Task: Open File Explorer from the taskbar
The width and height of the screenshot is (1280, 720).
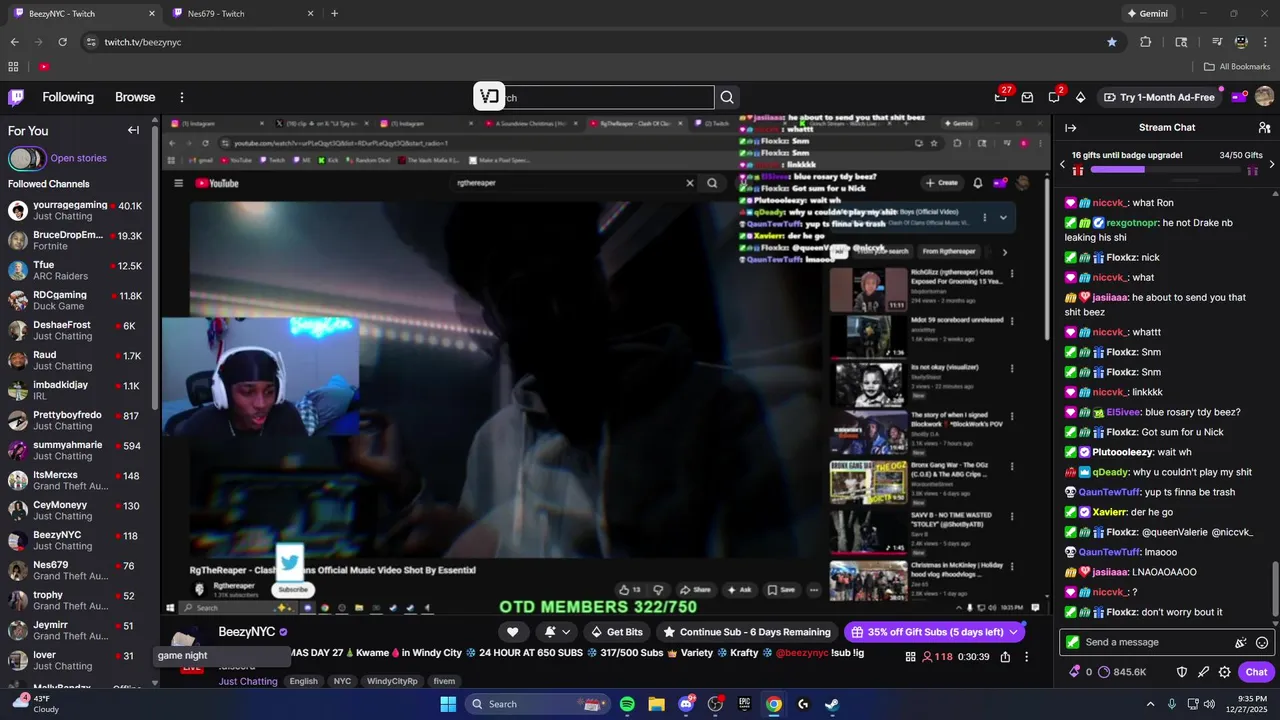Action: coord(656,704)
